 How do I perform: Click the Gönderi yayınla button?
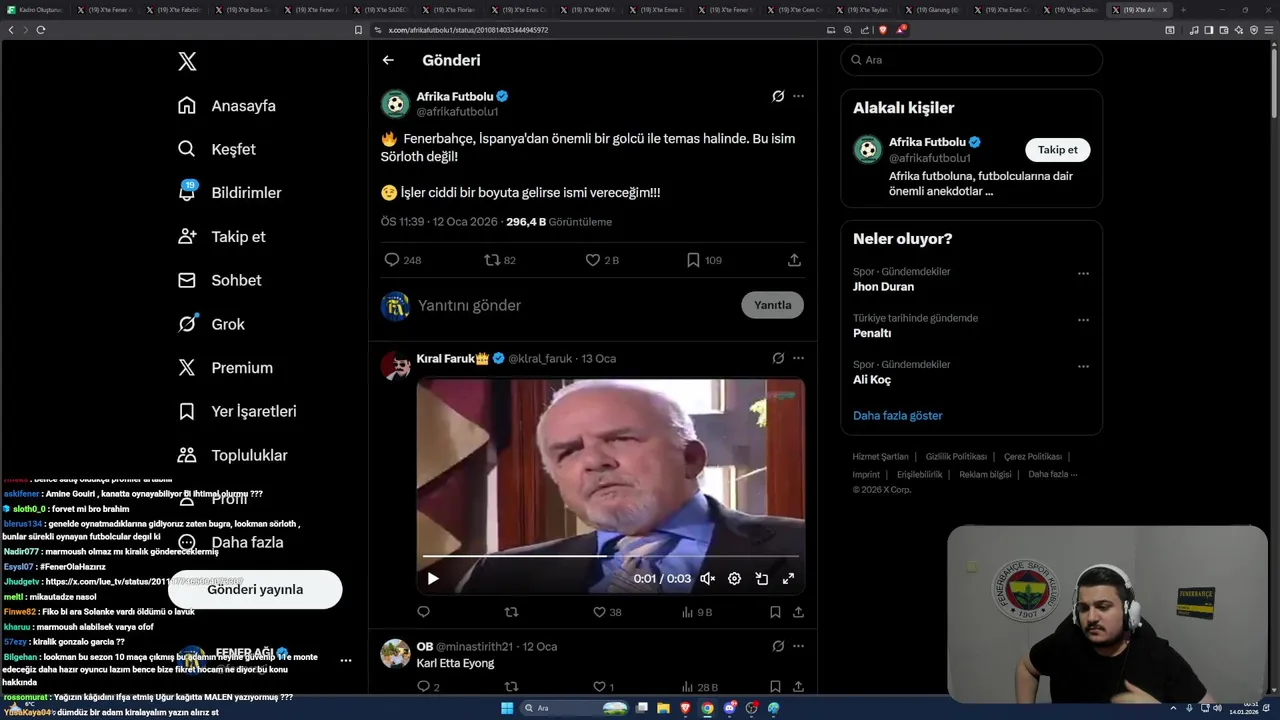coord(255,589)
